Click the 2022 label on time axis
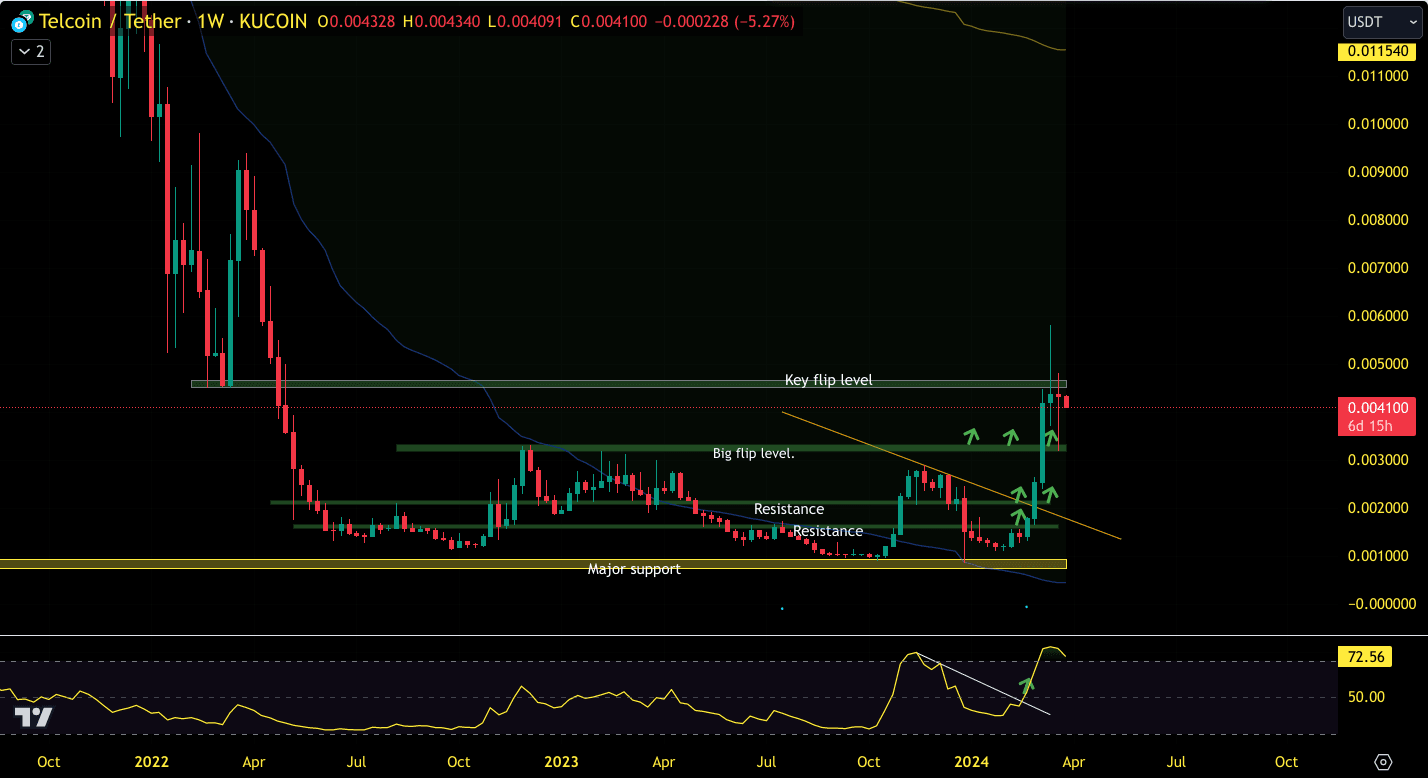 pyautogui.click(x=151, y=762)
